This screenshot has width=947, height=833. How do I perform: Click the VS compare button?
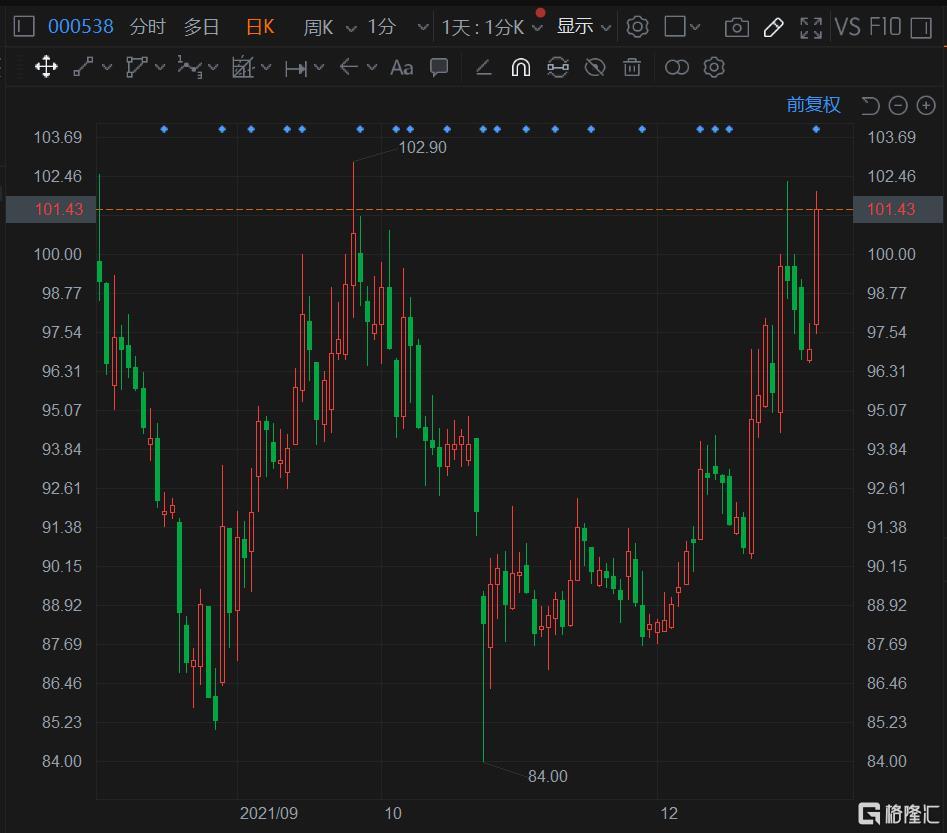[847, 27]
